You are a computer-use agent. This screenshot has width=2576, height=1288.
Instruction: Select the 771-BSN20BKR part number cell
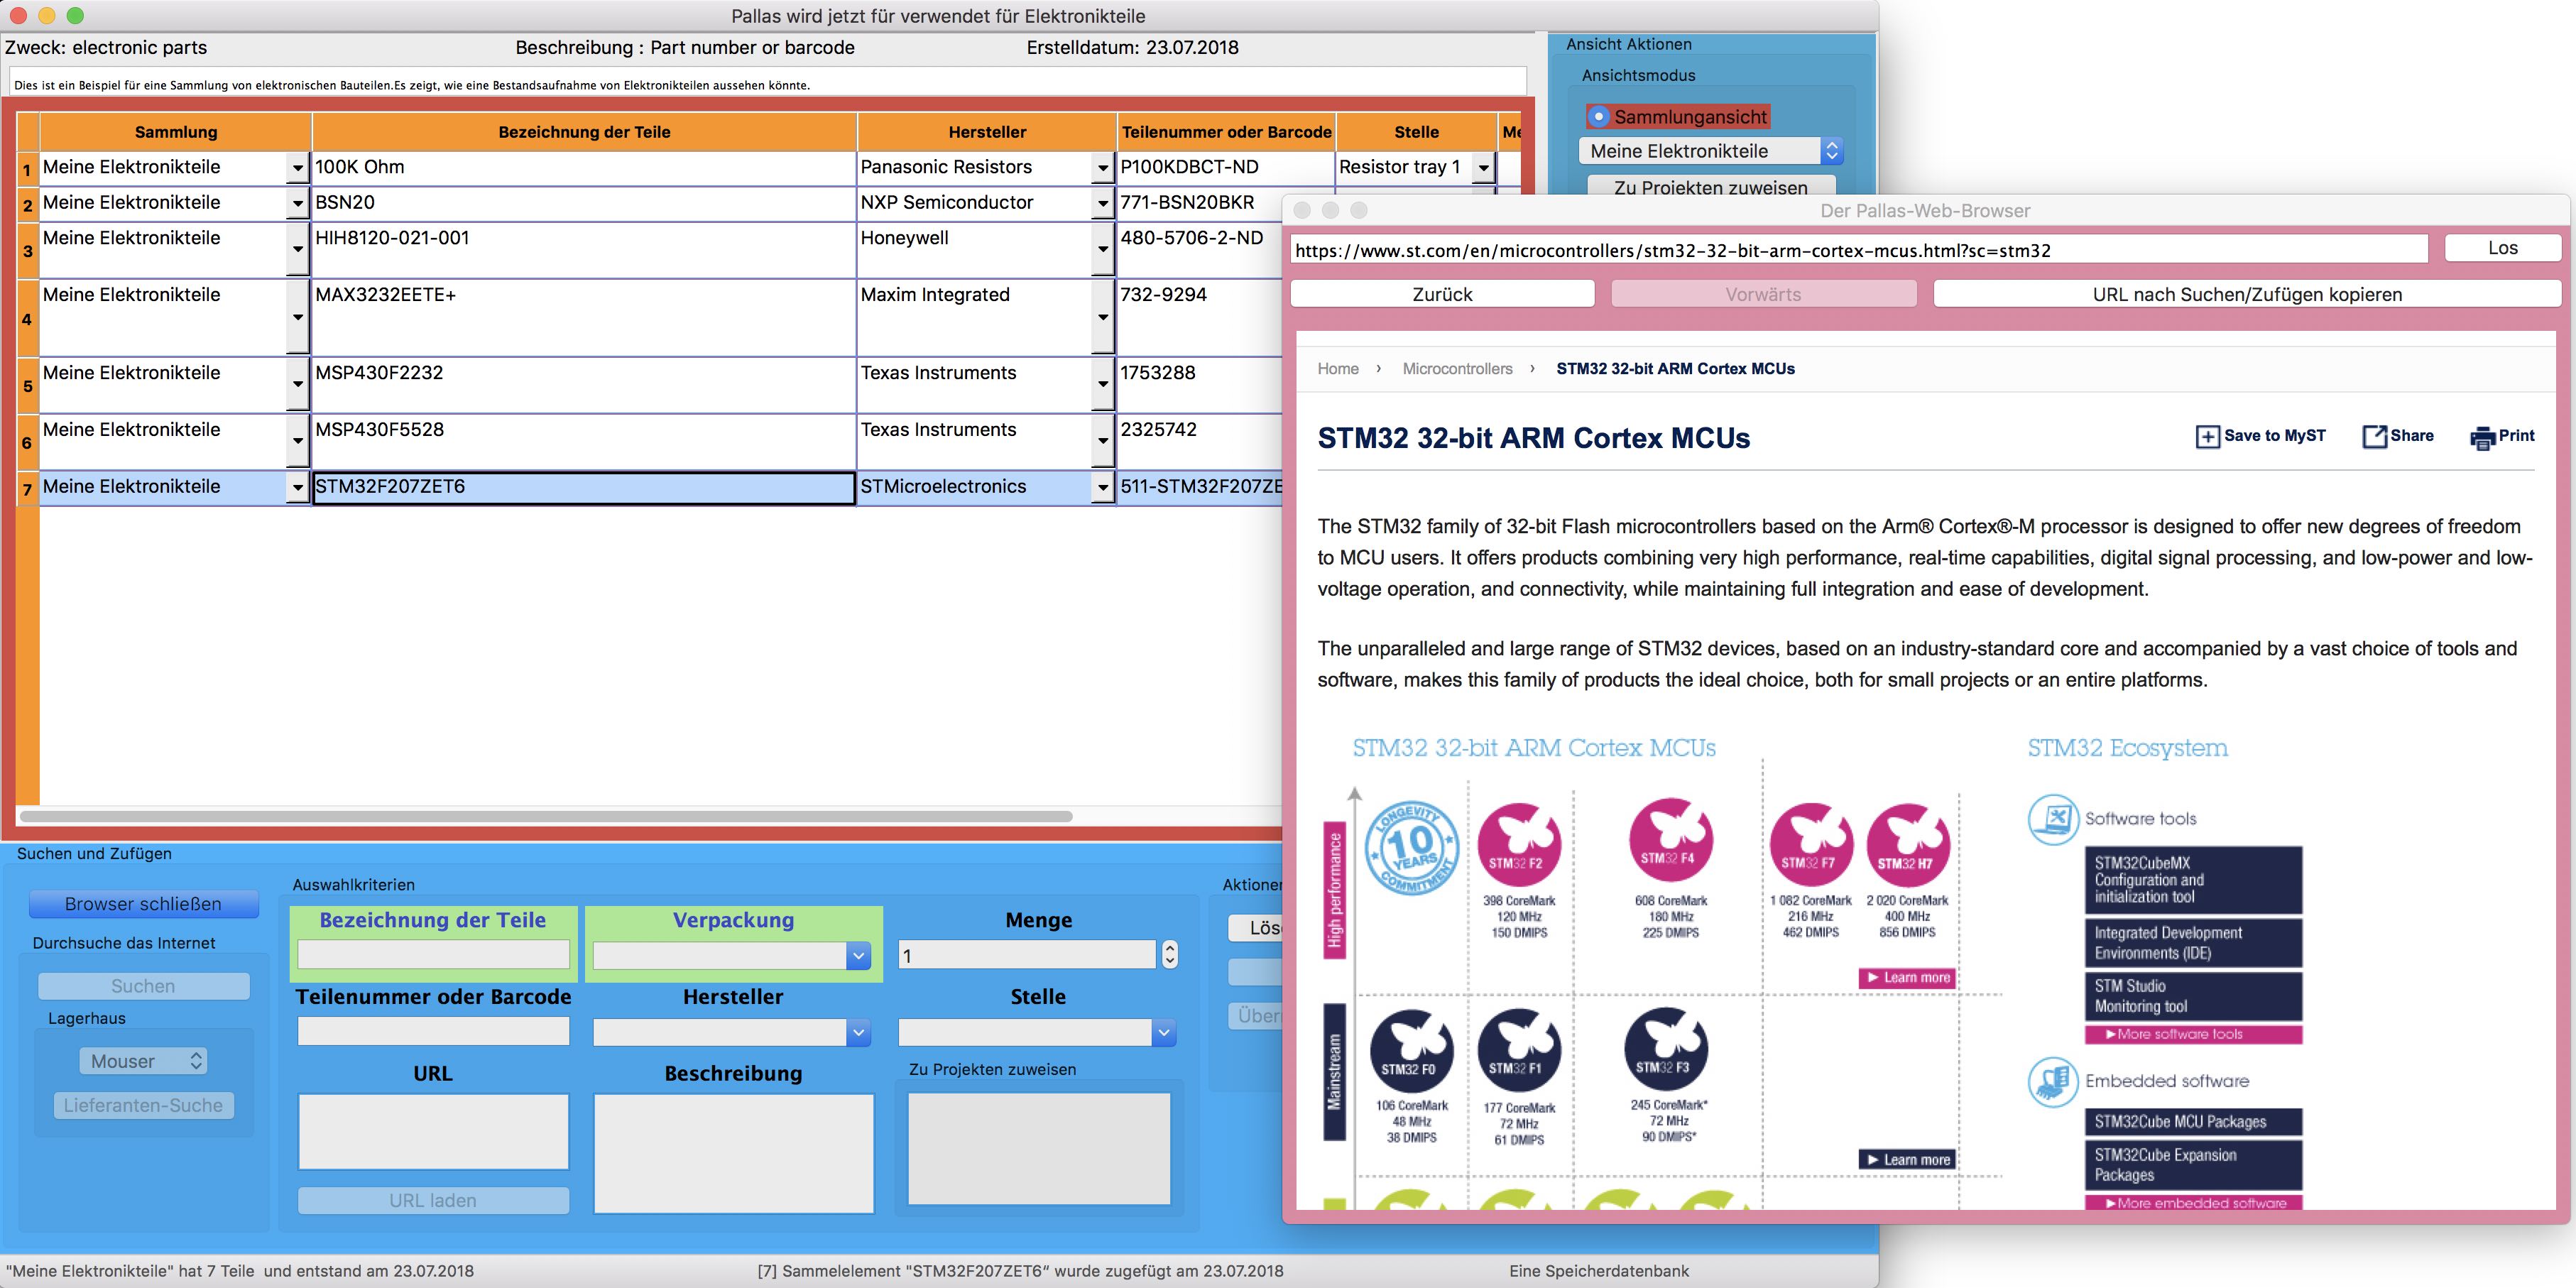[x=1199, y=203]
